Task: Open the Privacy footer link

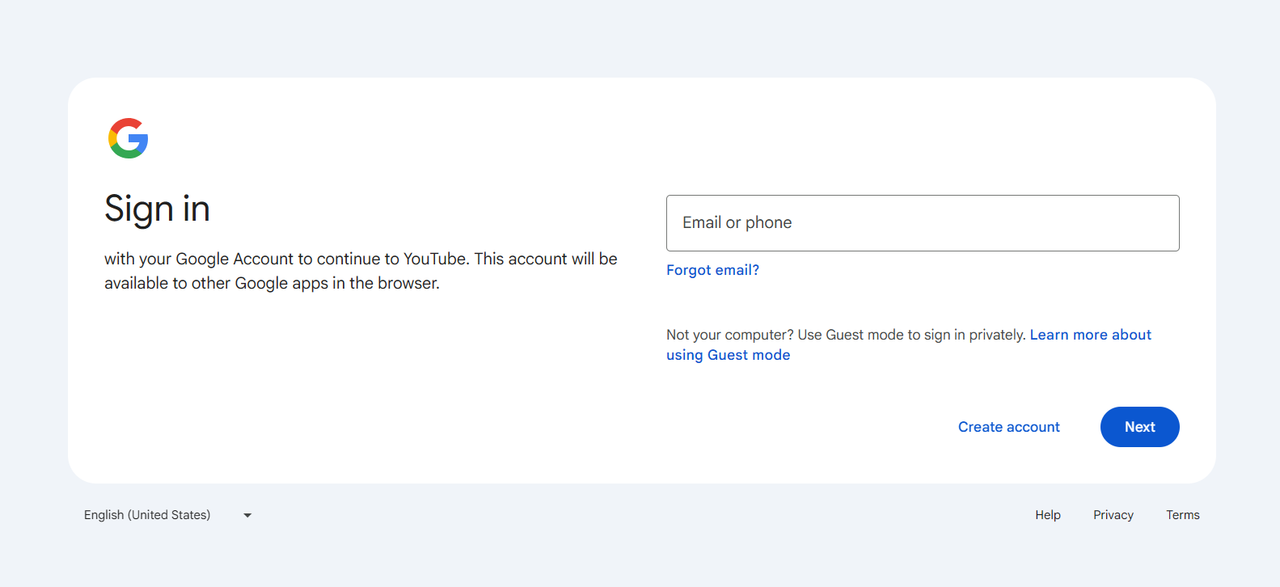Action: coord(1112,515)
